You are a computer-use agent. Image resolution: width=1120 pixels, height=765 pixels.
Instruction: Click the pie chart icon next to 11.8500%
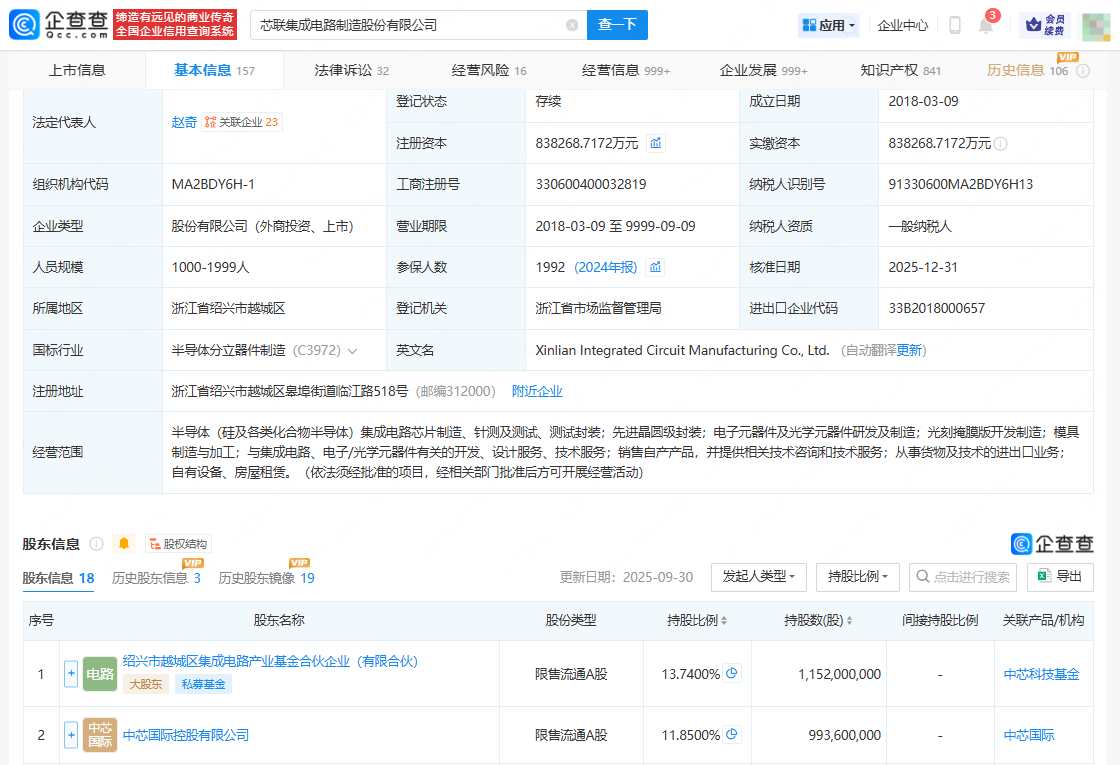[x=732, y=735]
